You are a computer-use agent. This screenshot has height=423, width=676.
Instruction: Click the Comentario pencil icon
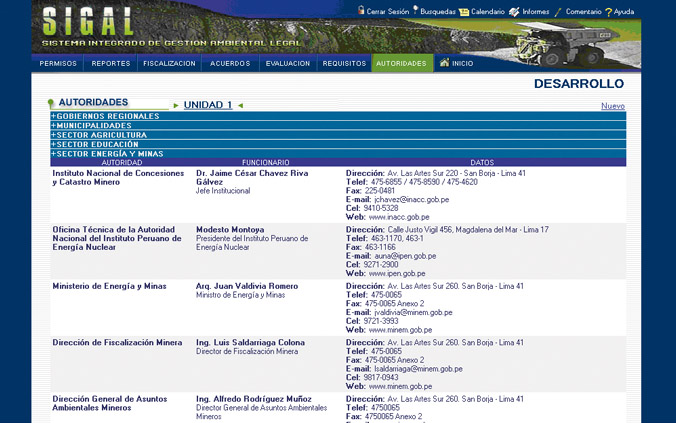coord(557,11)
